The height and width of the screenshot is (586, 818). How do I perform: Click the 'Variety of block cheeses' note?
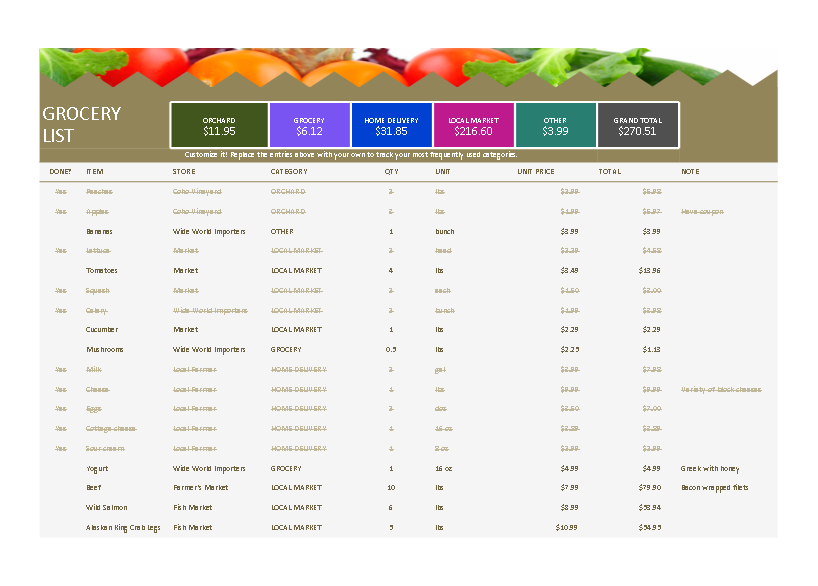[x=721, y=389]
